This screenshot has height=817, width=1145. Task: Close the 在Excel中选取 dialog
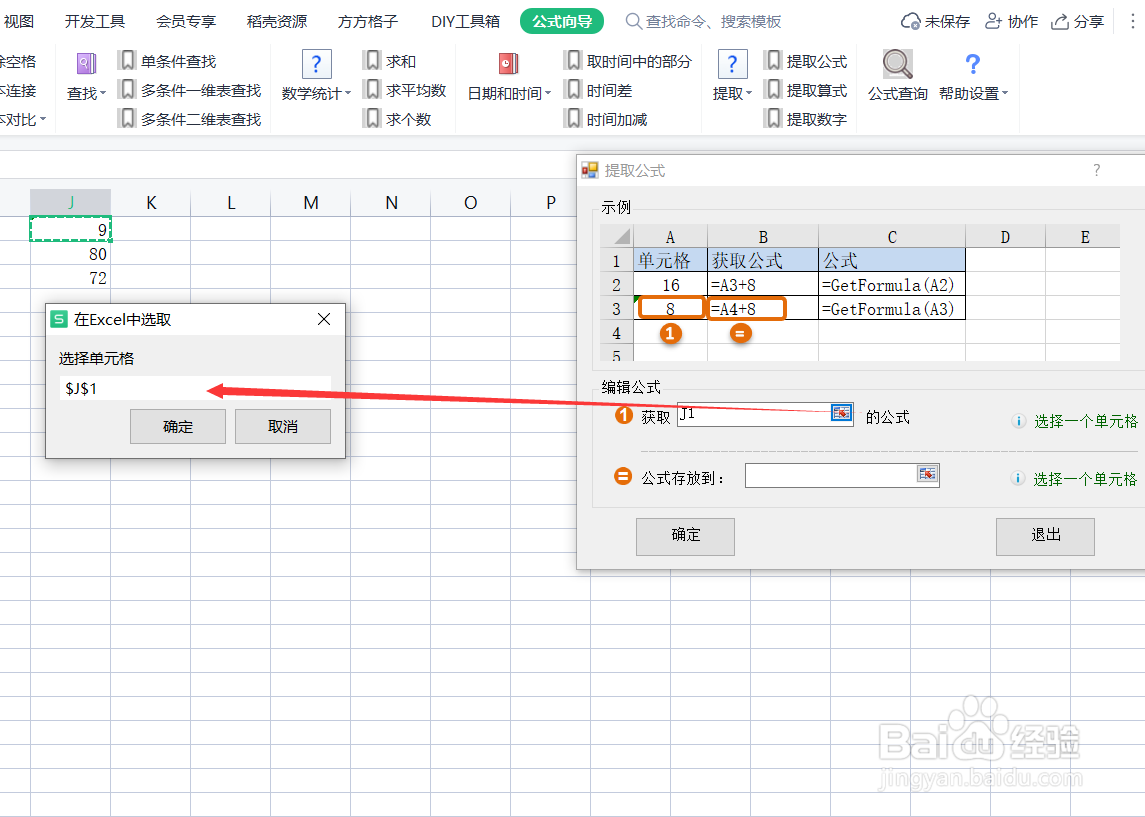[x=324, y=319]
